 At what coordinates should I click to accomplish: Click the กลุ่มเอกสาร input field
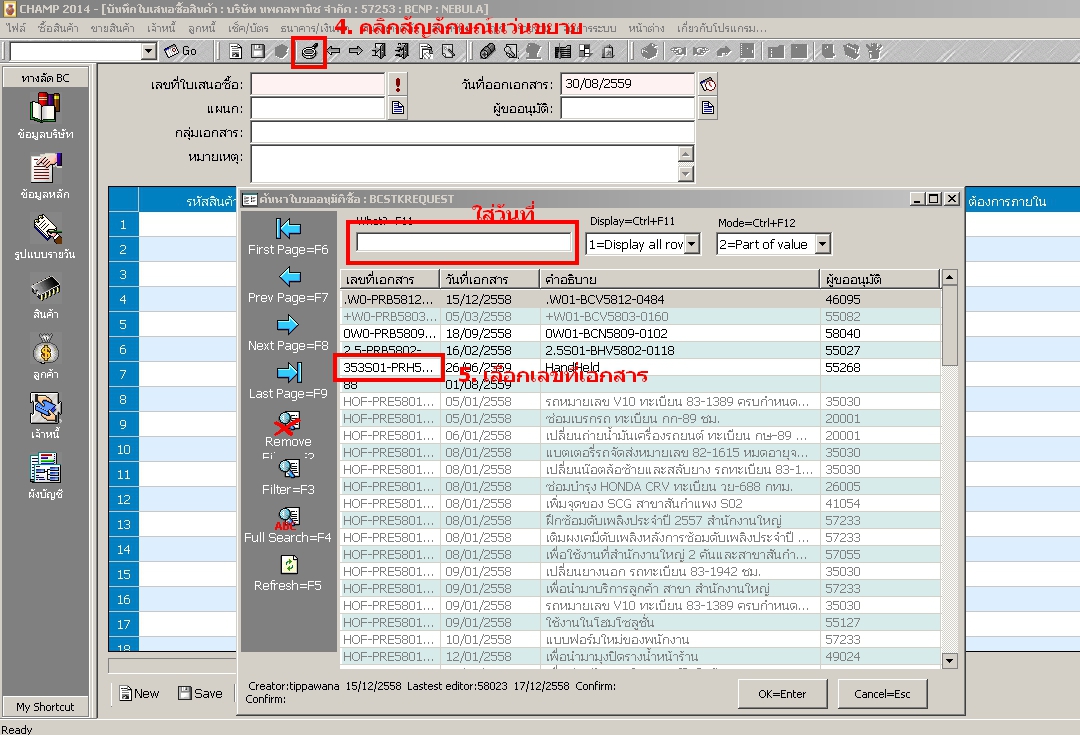click(x=472, y=132)
